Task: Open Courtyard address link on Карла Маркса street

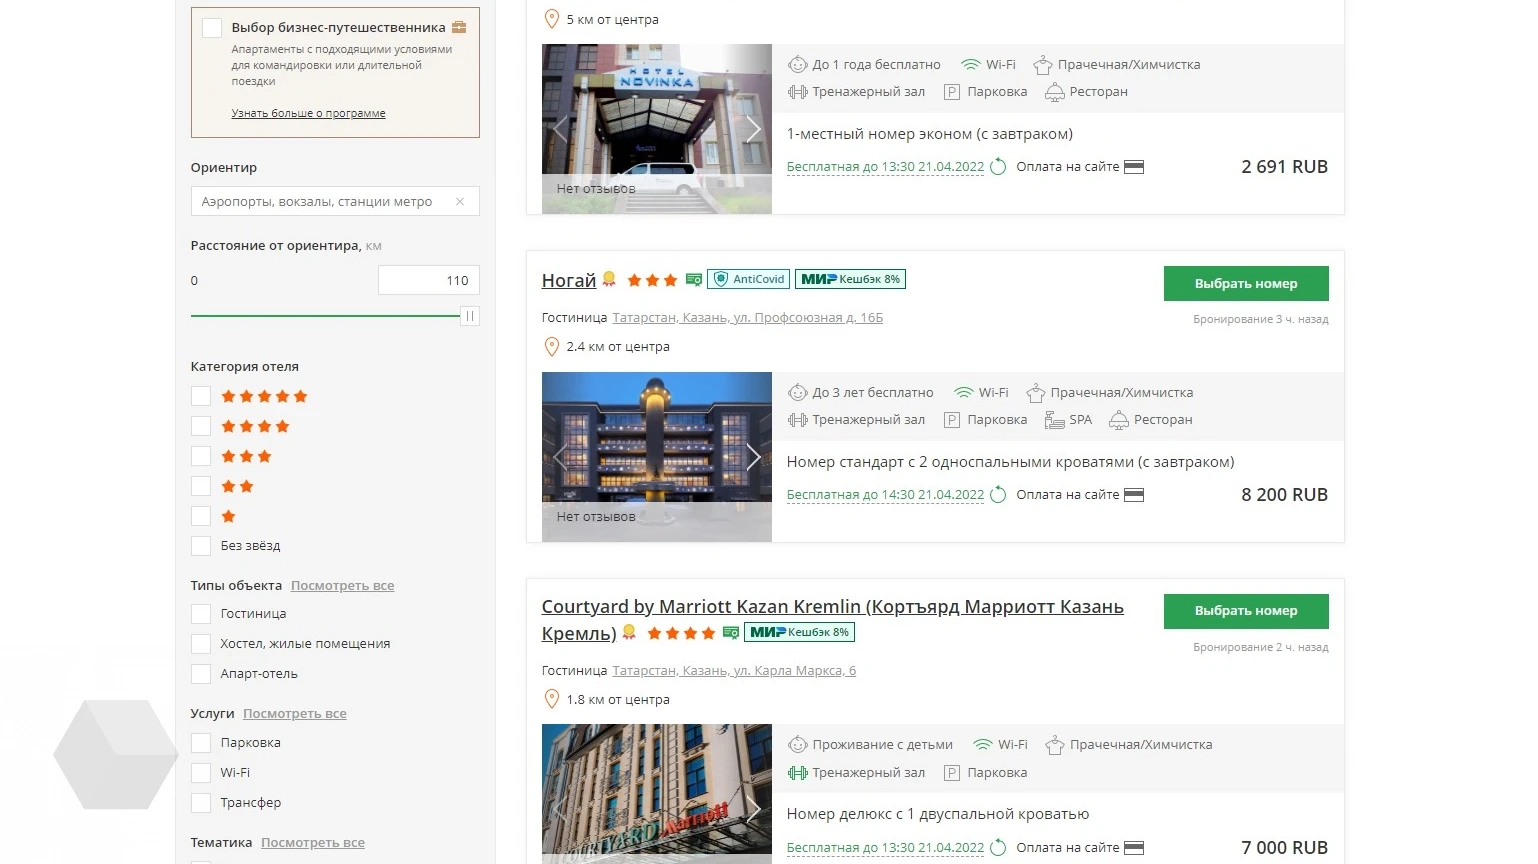Action: 734,670
